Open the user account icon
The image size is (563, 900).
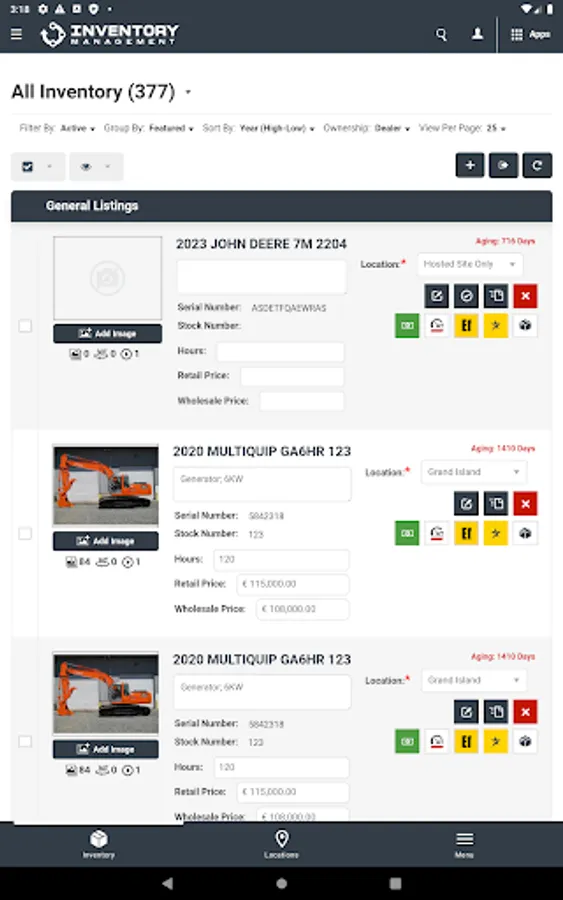pyautogui.click(x=477, y=34)
